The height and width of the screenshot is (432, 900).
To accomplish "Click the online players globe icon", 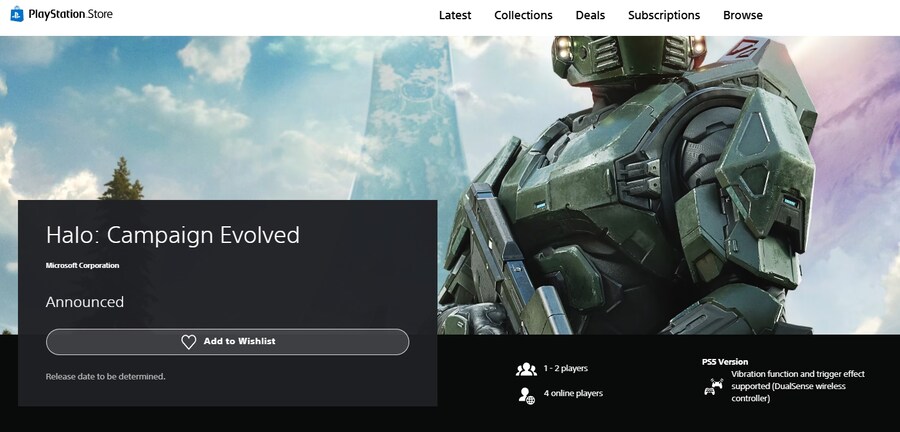I will [526, 395].
